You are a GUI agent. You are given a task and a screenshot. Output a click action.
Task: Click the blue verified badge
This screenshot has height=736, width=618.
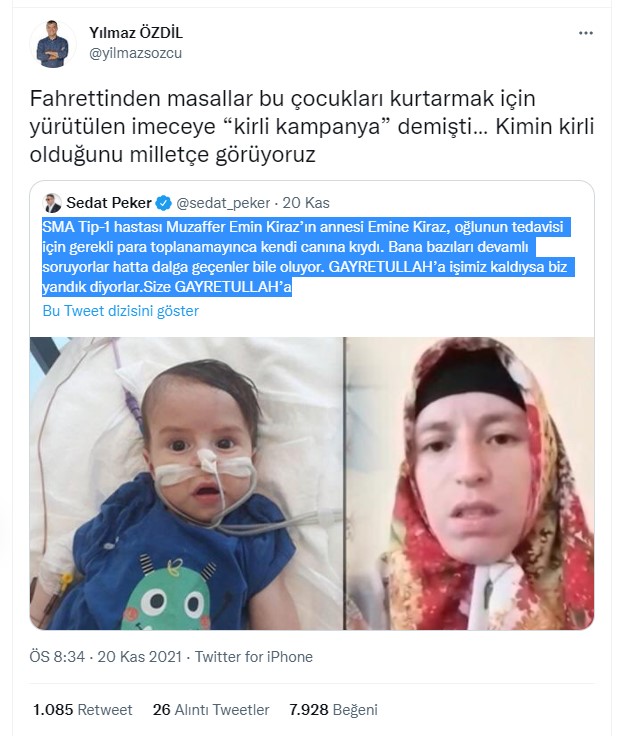(163, 203)
